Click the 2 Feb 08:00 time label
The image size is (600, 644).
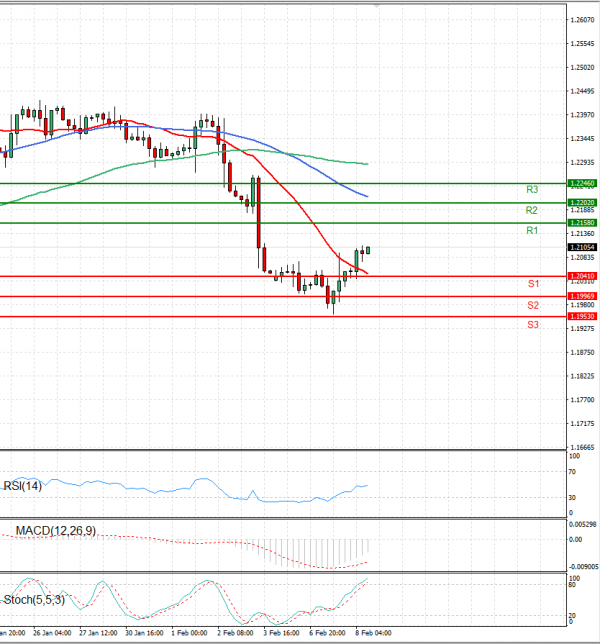coord(236,633)
